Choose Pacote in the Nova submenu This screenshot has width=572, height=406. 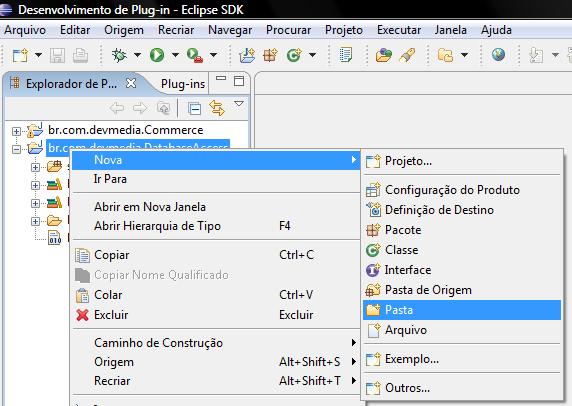coord(462,230)
